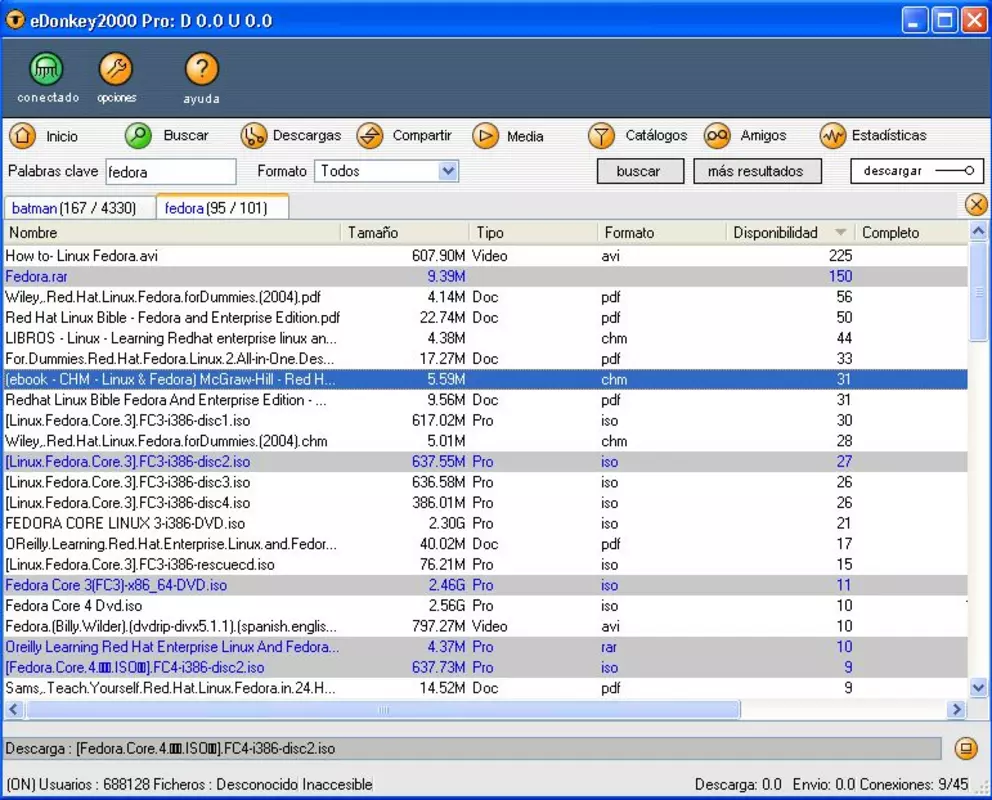Click the orange icon beside Descarga bar
This screenshot has width=992, height=800.
coord(965,748)
